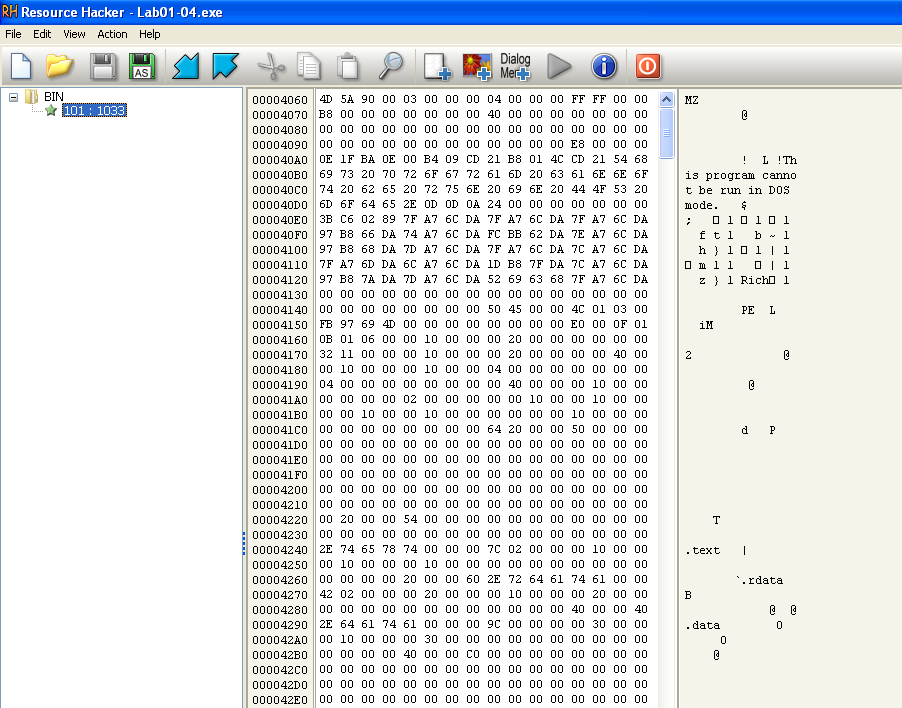This screenshot has width=902, height=708.
Task: Select the 101 : 1033 resource item
Action: coord(93,111)
